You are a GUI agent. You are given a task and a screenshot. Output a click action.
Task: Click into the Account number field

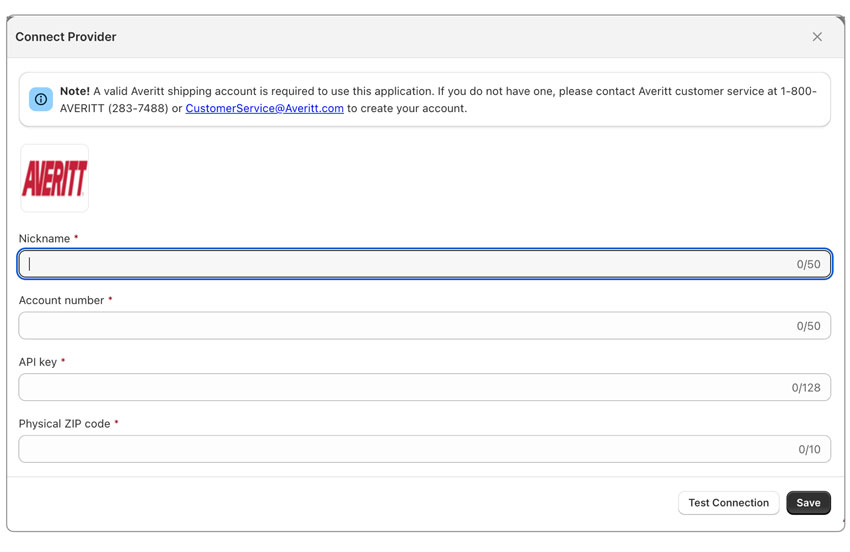pyautogui.click(x=424, y=326)
